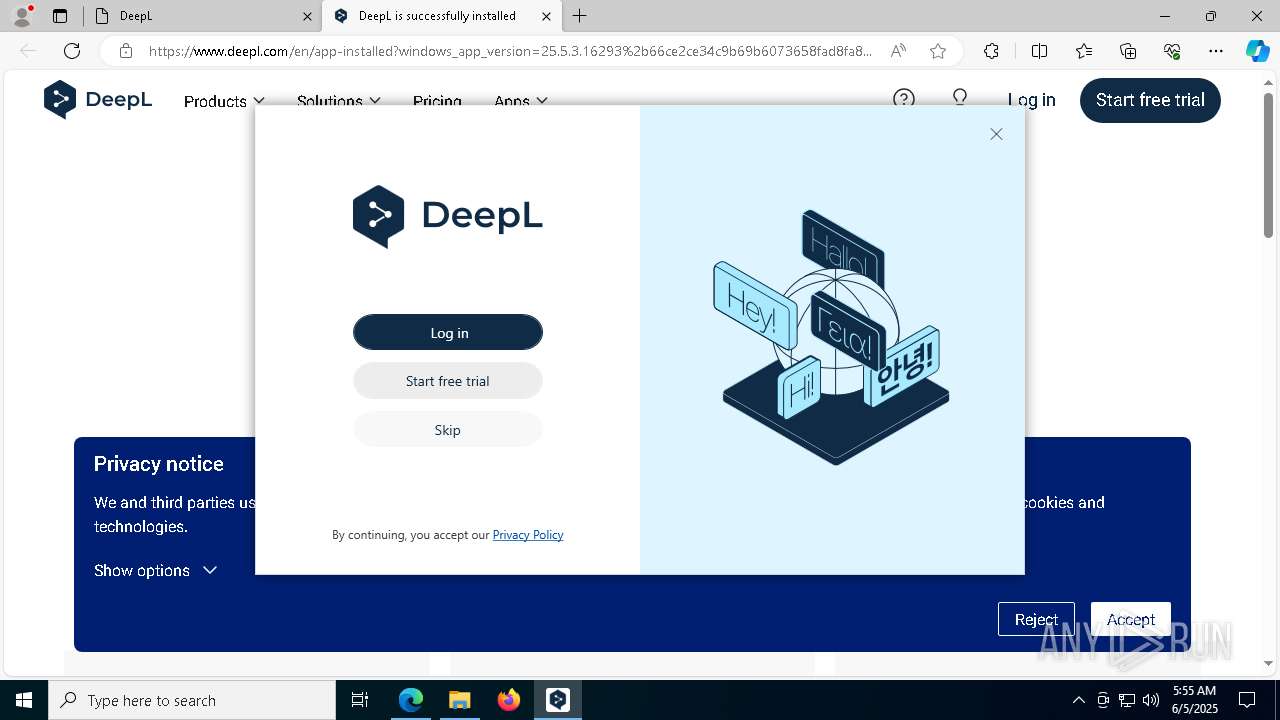The image size is (1280, 720).
Task: Click the Edge profile avatar icon
Action: click(x=22, y=16)
